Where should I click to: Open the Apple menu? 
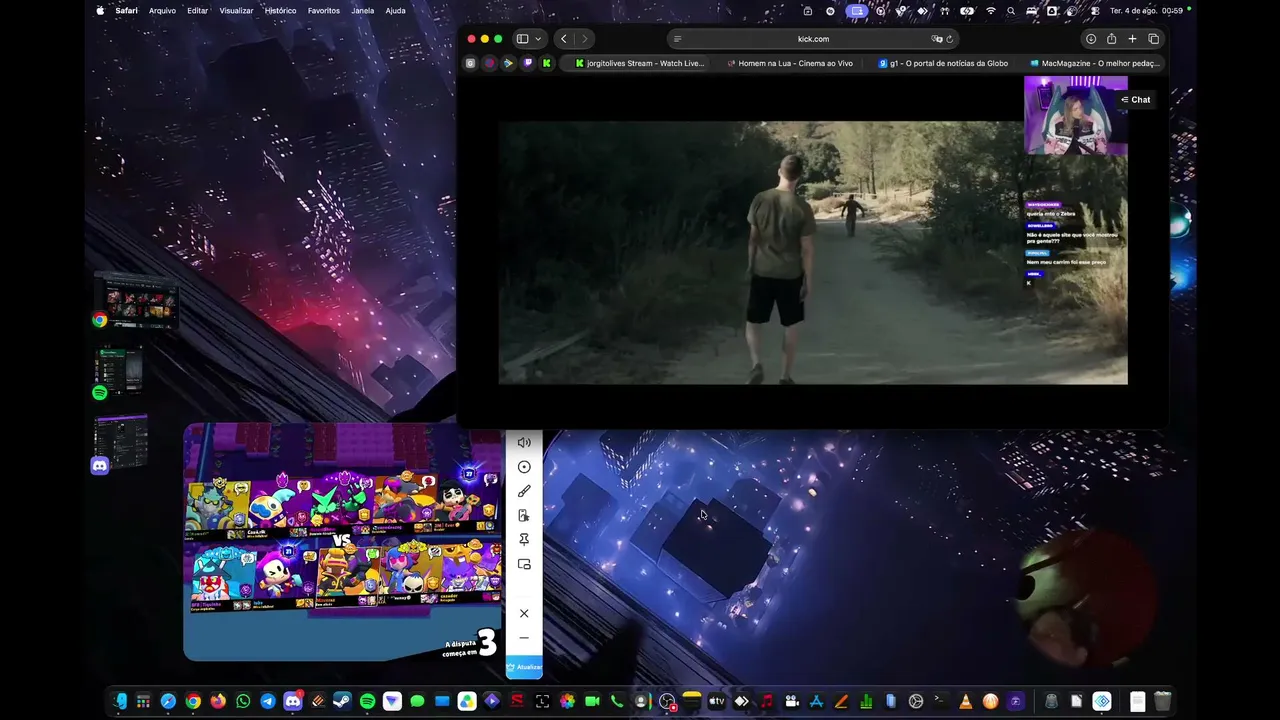click(x=100, y=11)
